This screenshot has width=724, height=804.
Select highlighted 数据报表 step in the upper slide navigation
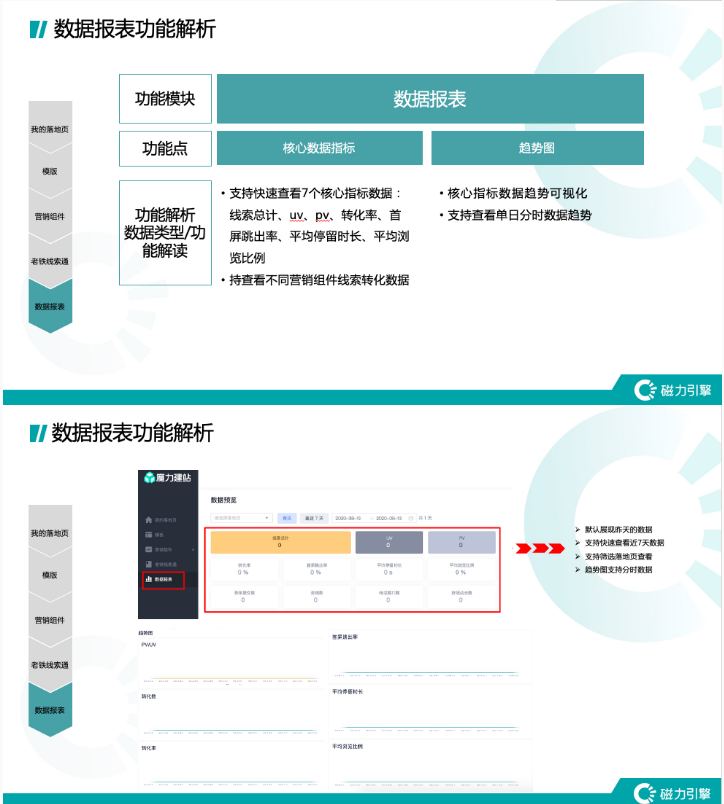tap(50, 306)
